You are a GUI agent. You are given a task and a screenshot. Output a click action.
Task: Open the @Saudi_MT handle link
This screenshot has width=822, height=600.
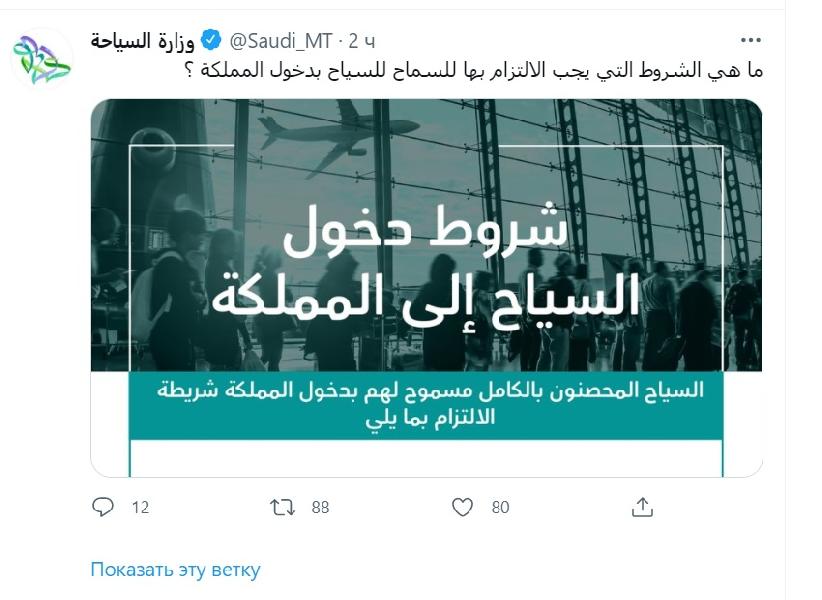pyautogui.click(x=280, y=41)
